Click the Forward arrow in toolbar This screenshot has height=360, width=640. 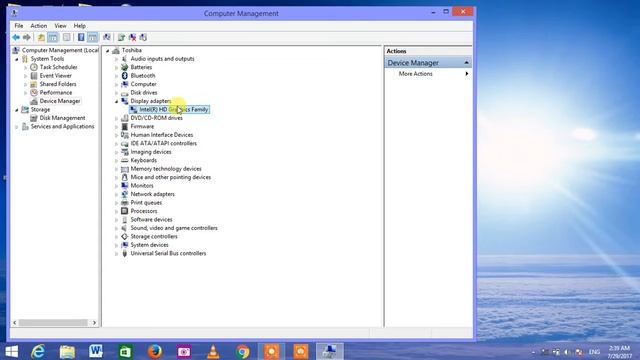pyautogui.click(x=27, y=38)
